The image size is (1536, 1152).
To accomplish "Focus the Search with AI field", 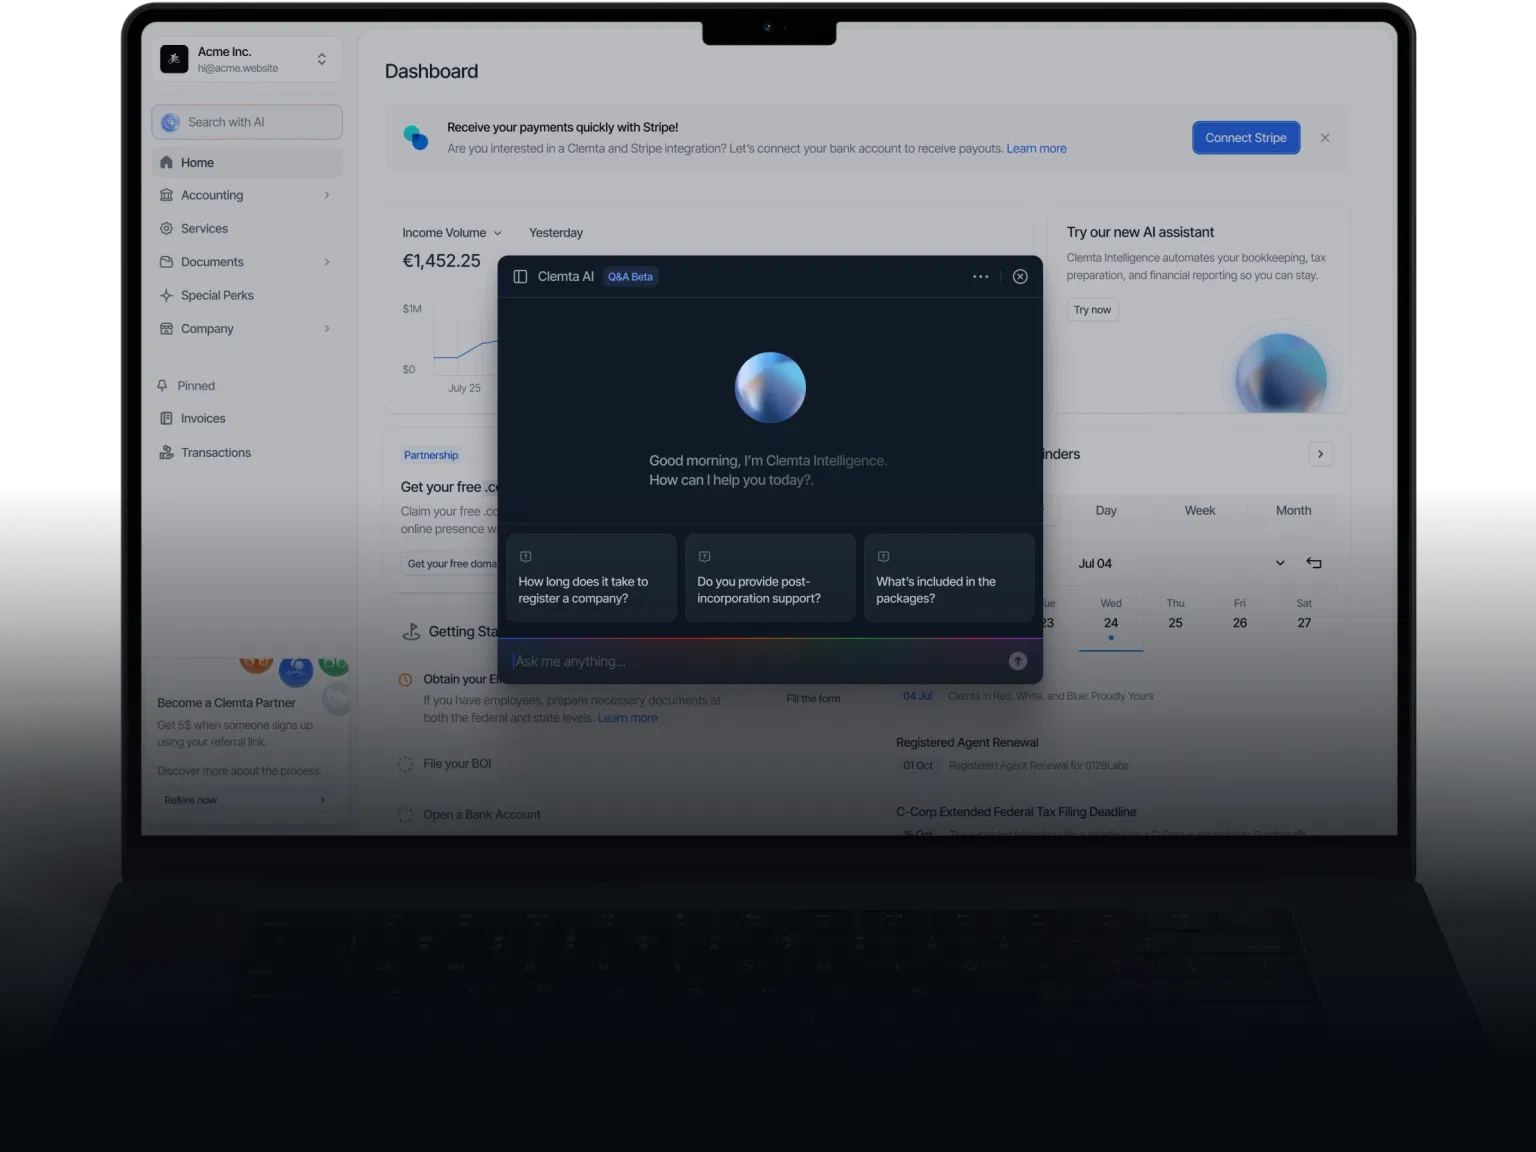I will point(247,122).
